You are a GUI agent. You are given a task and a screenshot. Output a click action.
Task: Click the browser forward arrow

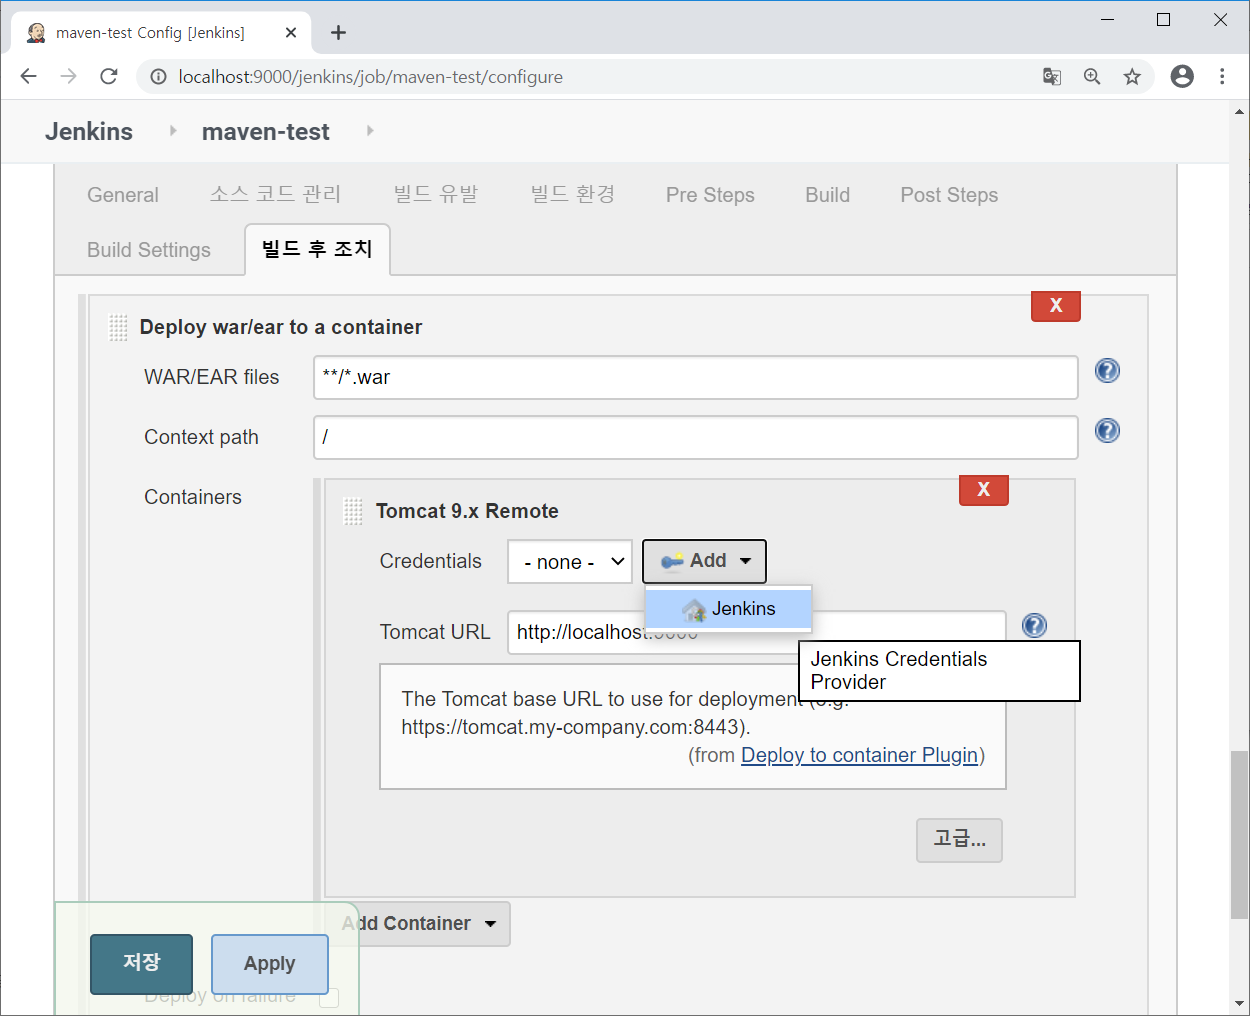tap(69, 77)
